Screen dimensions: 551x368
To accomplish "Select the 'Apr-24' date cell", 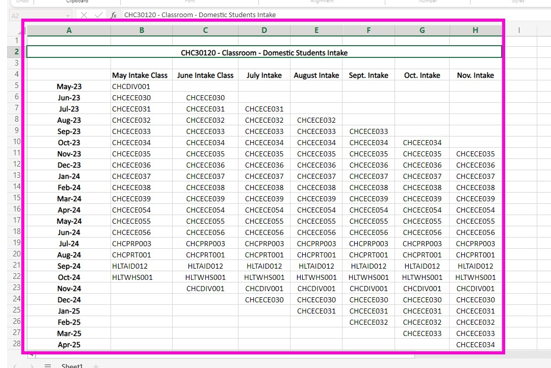I will (69, 210).
